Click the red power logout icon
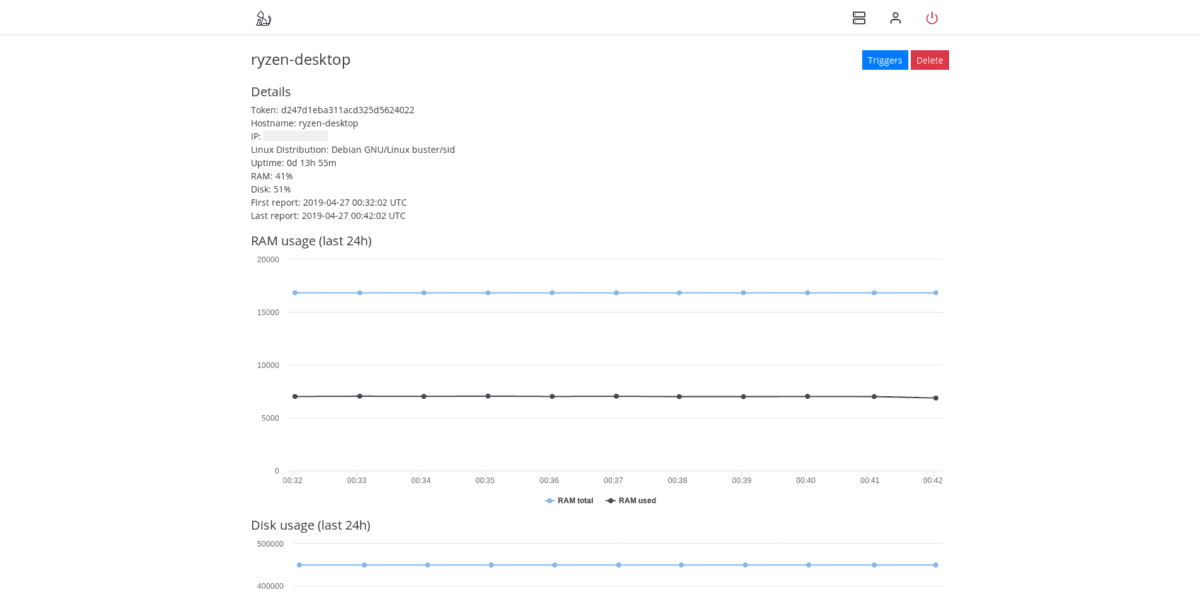Image resolution: width=1200 pixels, height=602 pixels. pyautogui.click(x=932, y=18)
